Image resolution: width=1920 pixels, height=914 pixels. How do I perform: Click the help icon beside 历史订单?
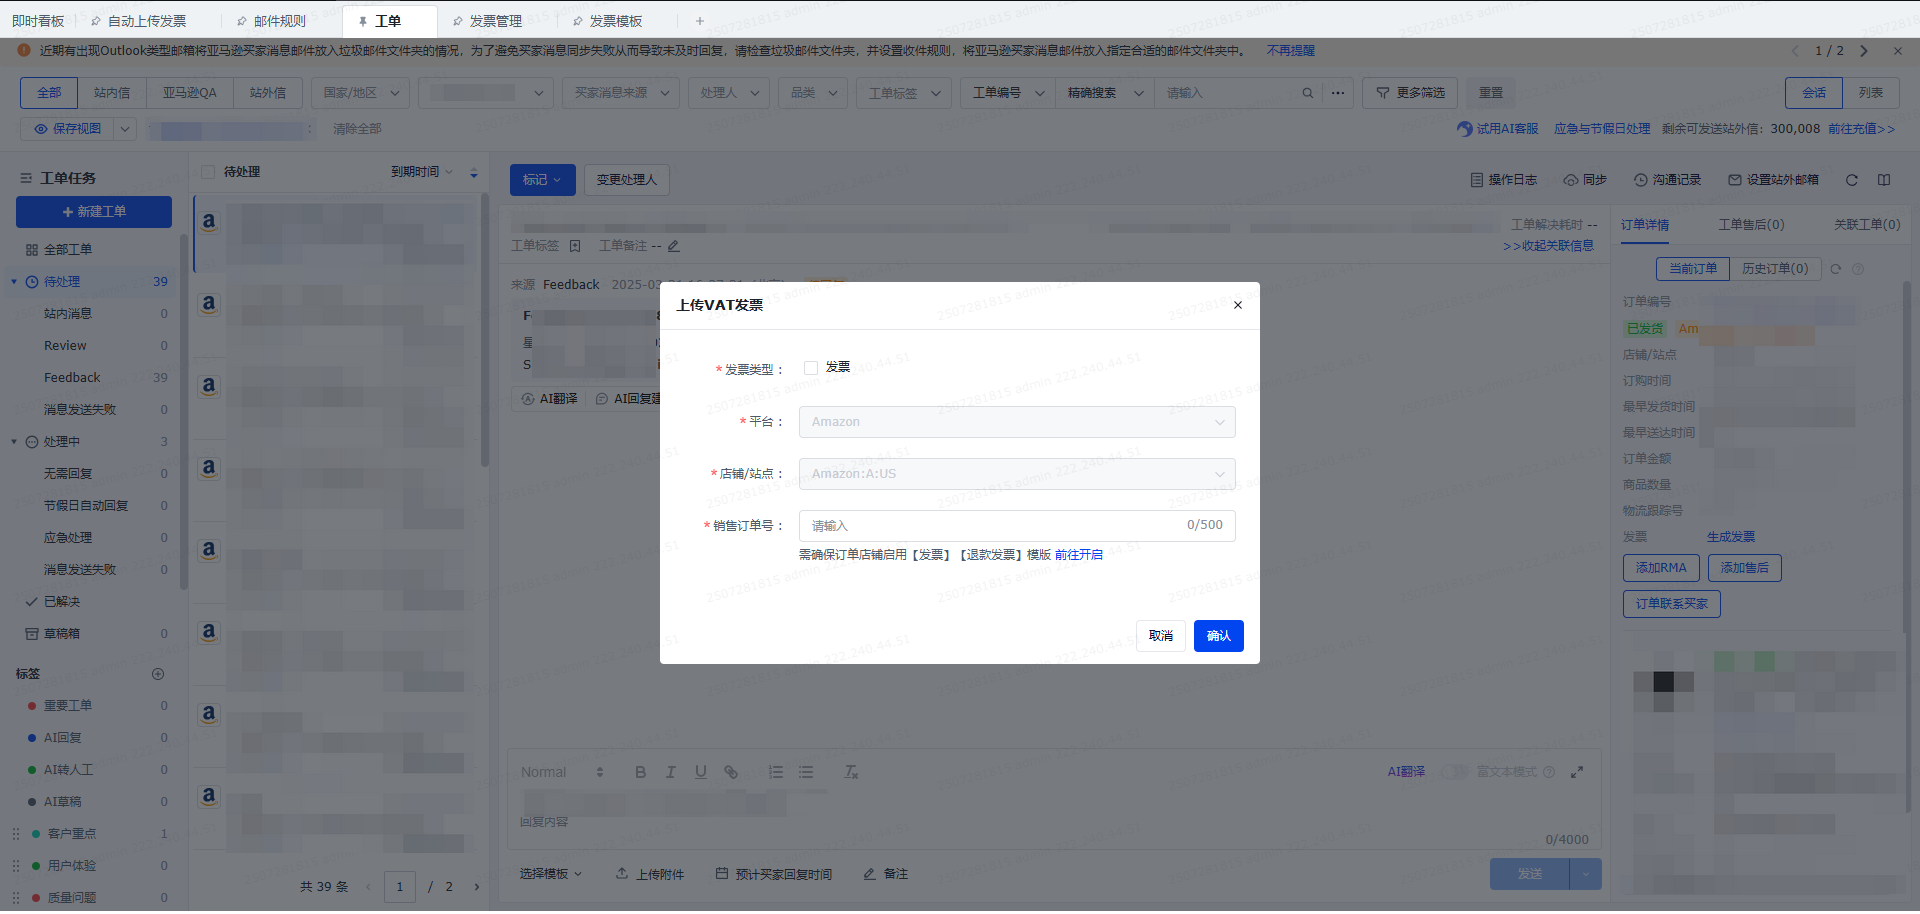pyautogui.click(x=1858, y=269)
